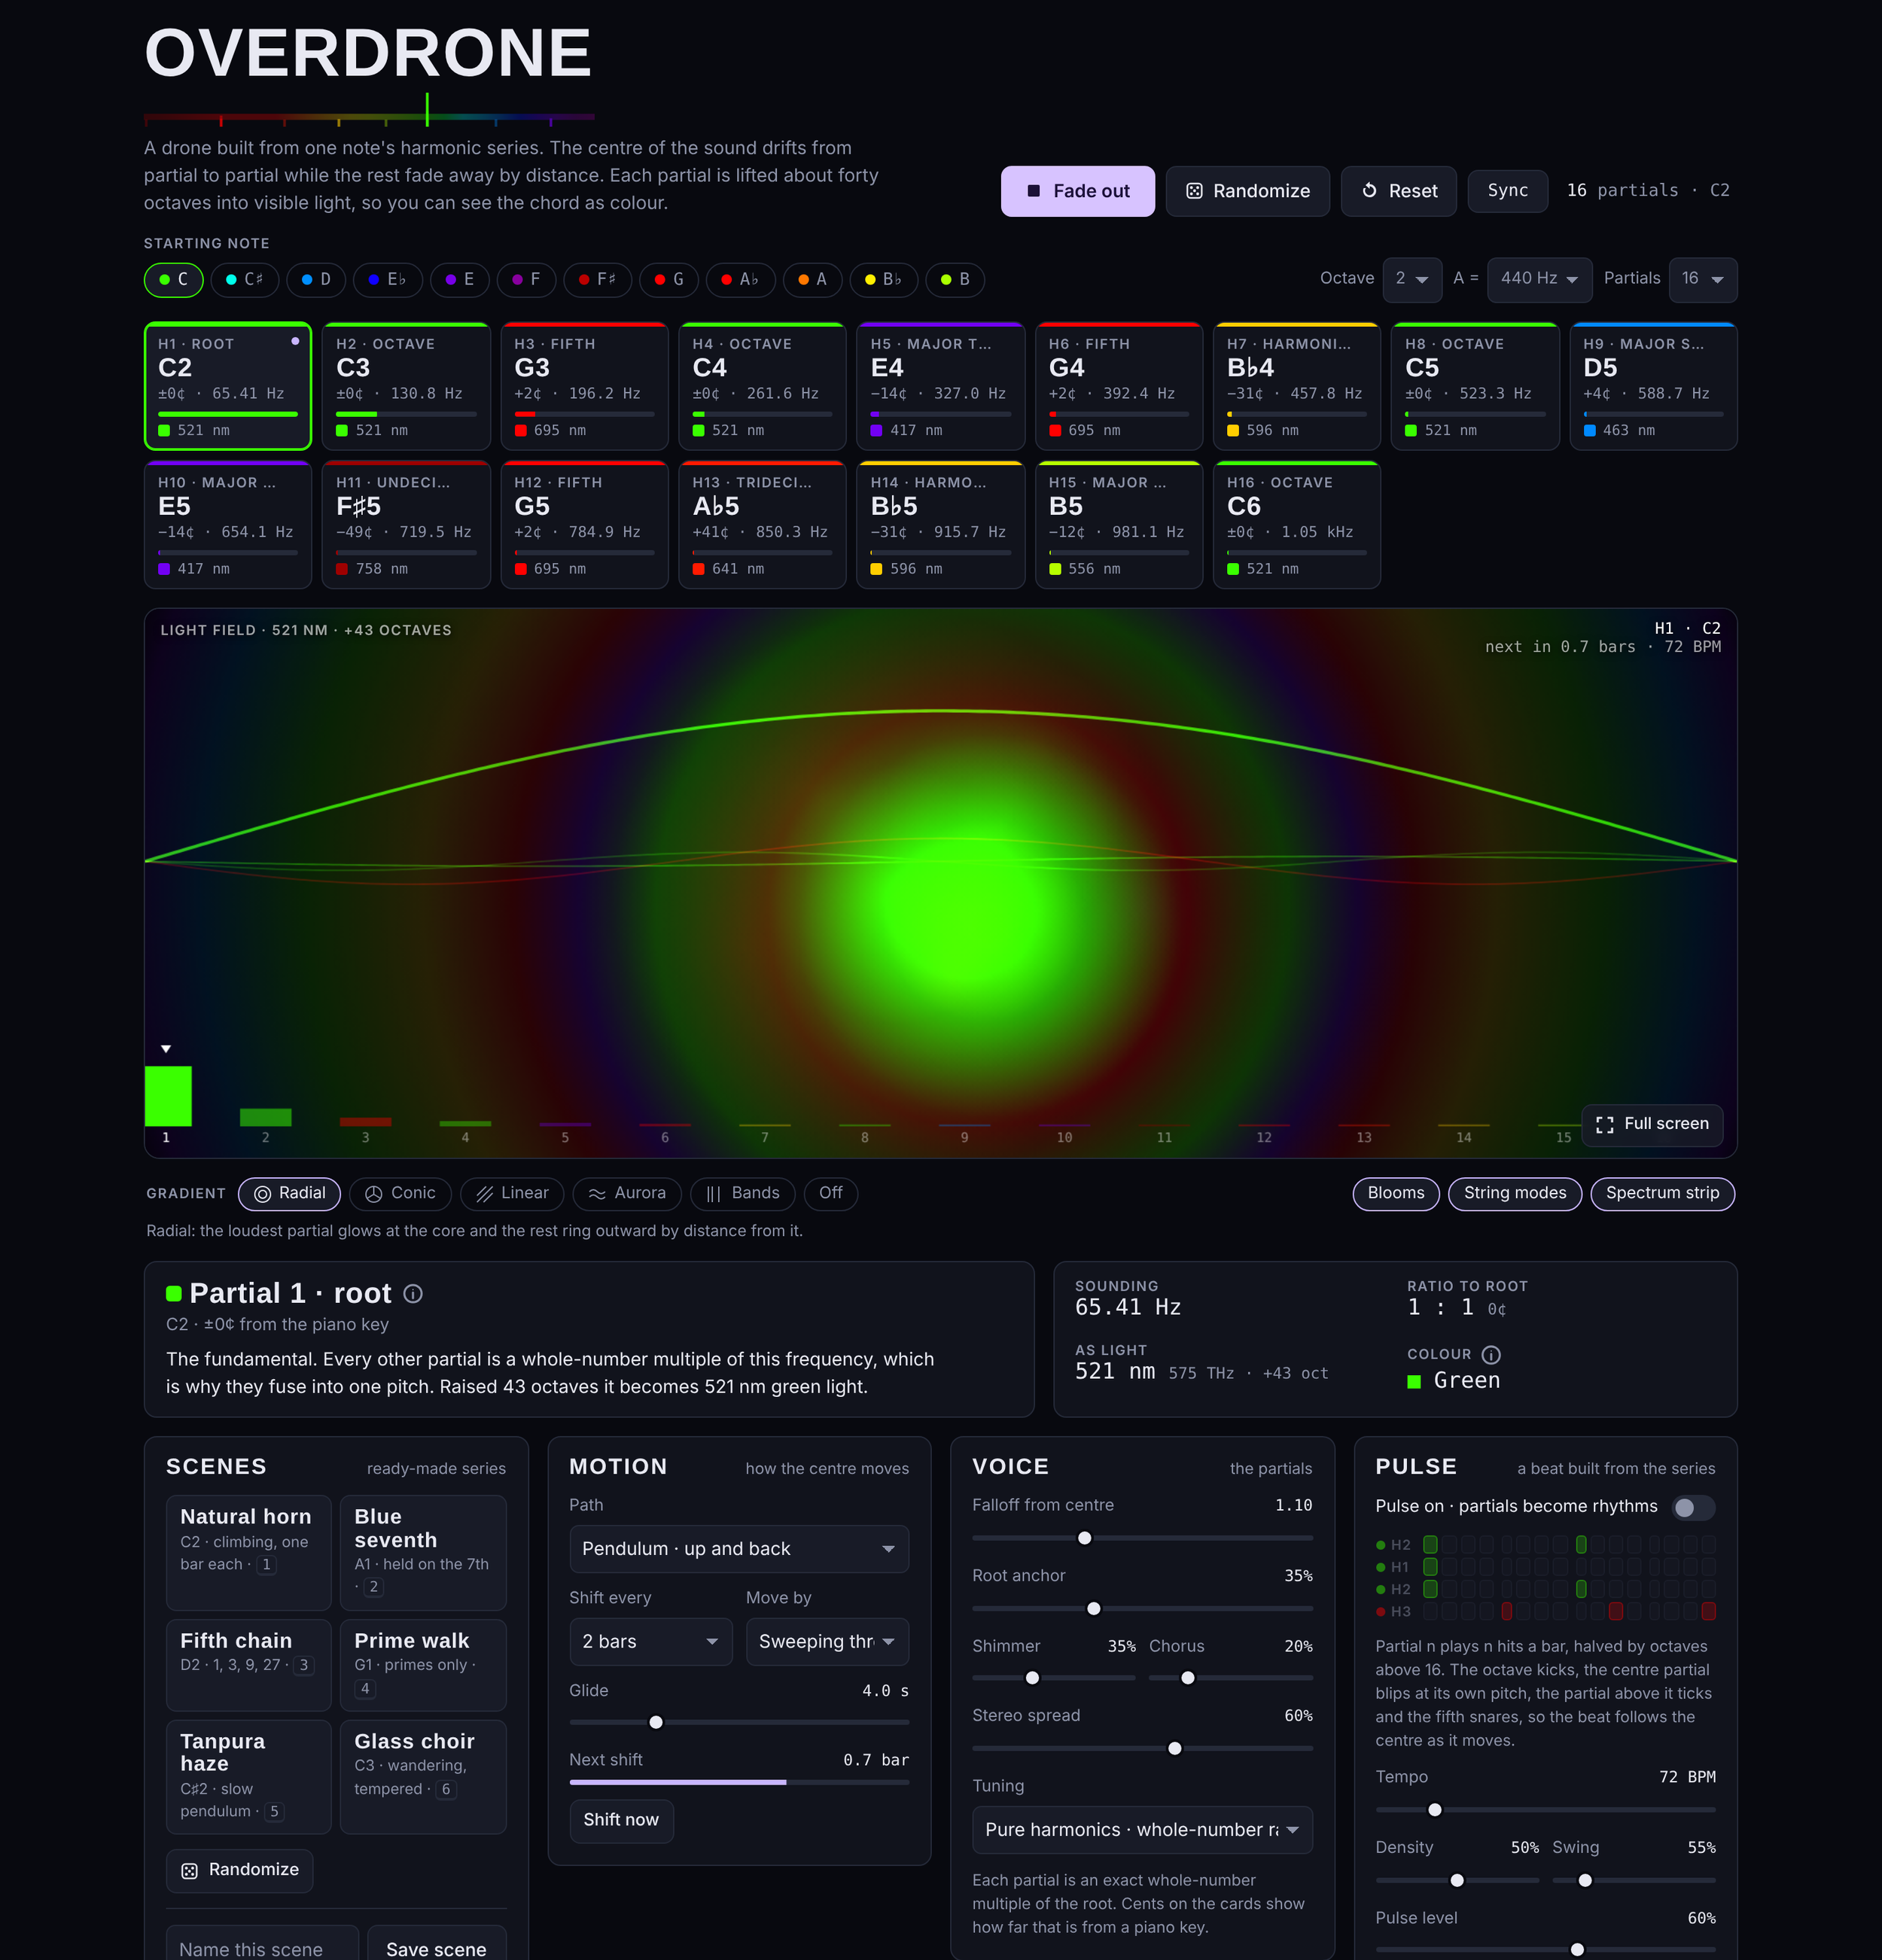Open info icon next to Partial 1 root
Image resolution: width=1882 pixels, height=1960 pixels.
[413, 1294]
